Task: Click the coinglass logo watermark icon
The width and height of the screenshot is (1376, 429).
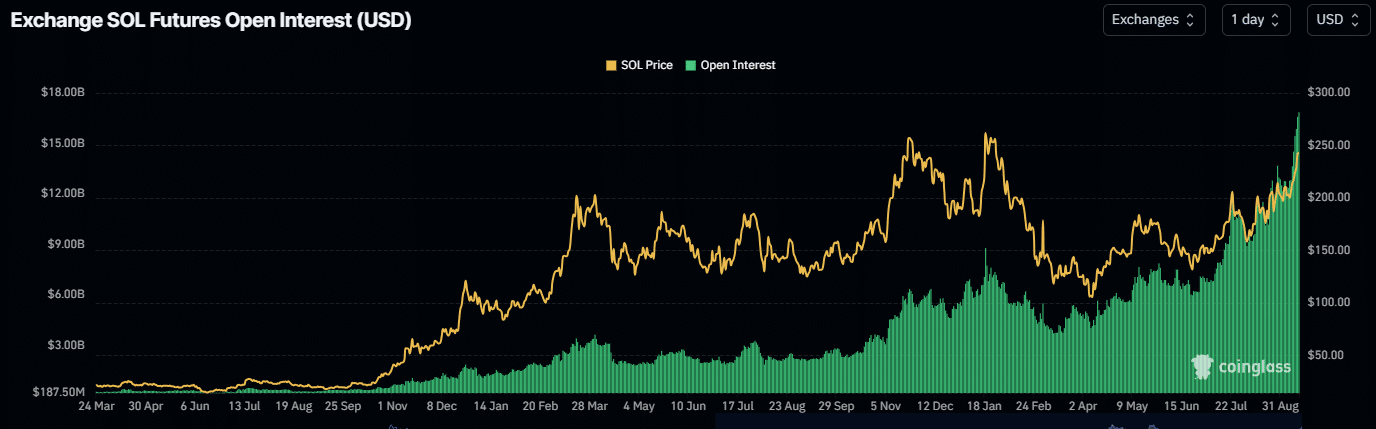Action: coord(1203,367)
